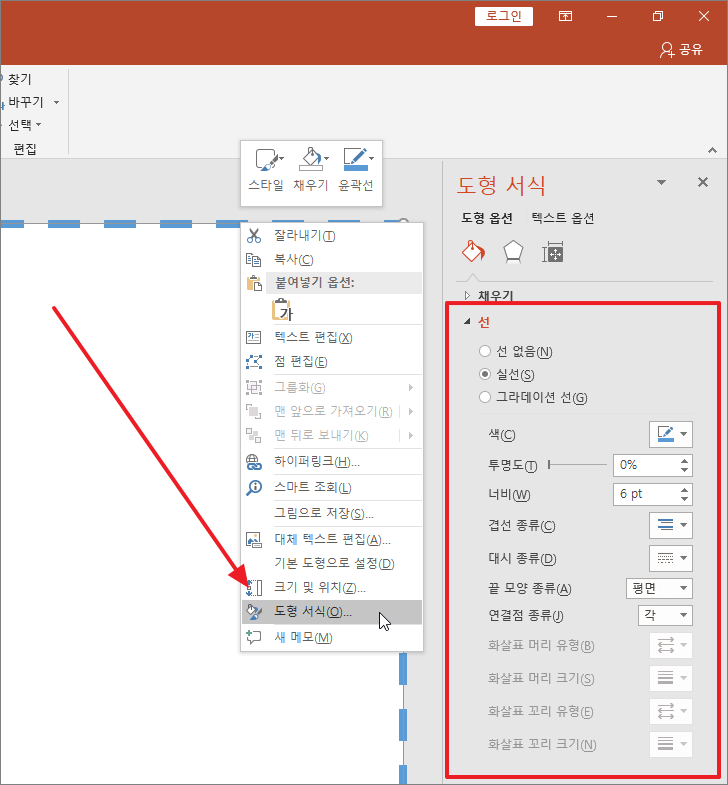Viewport: 728px width, 785px height.
Task: Collapse the ribbon with the up chevron
Action: click(x=712, y=150)
